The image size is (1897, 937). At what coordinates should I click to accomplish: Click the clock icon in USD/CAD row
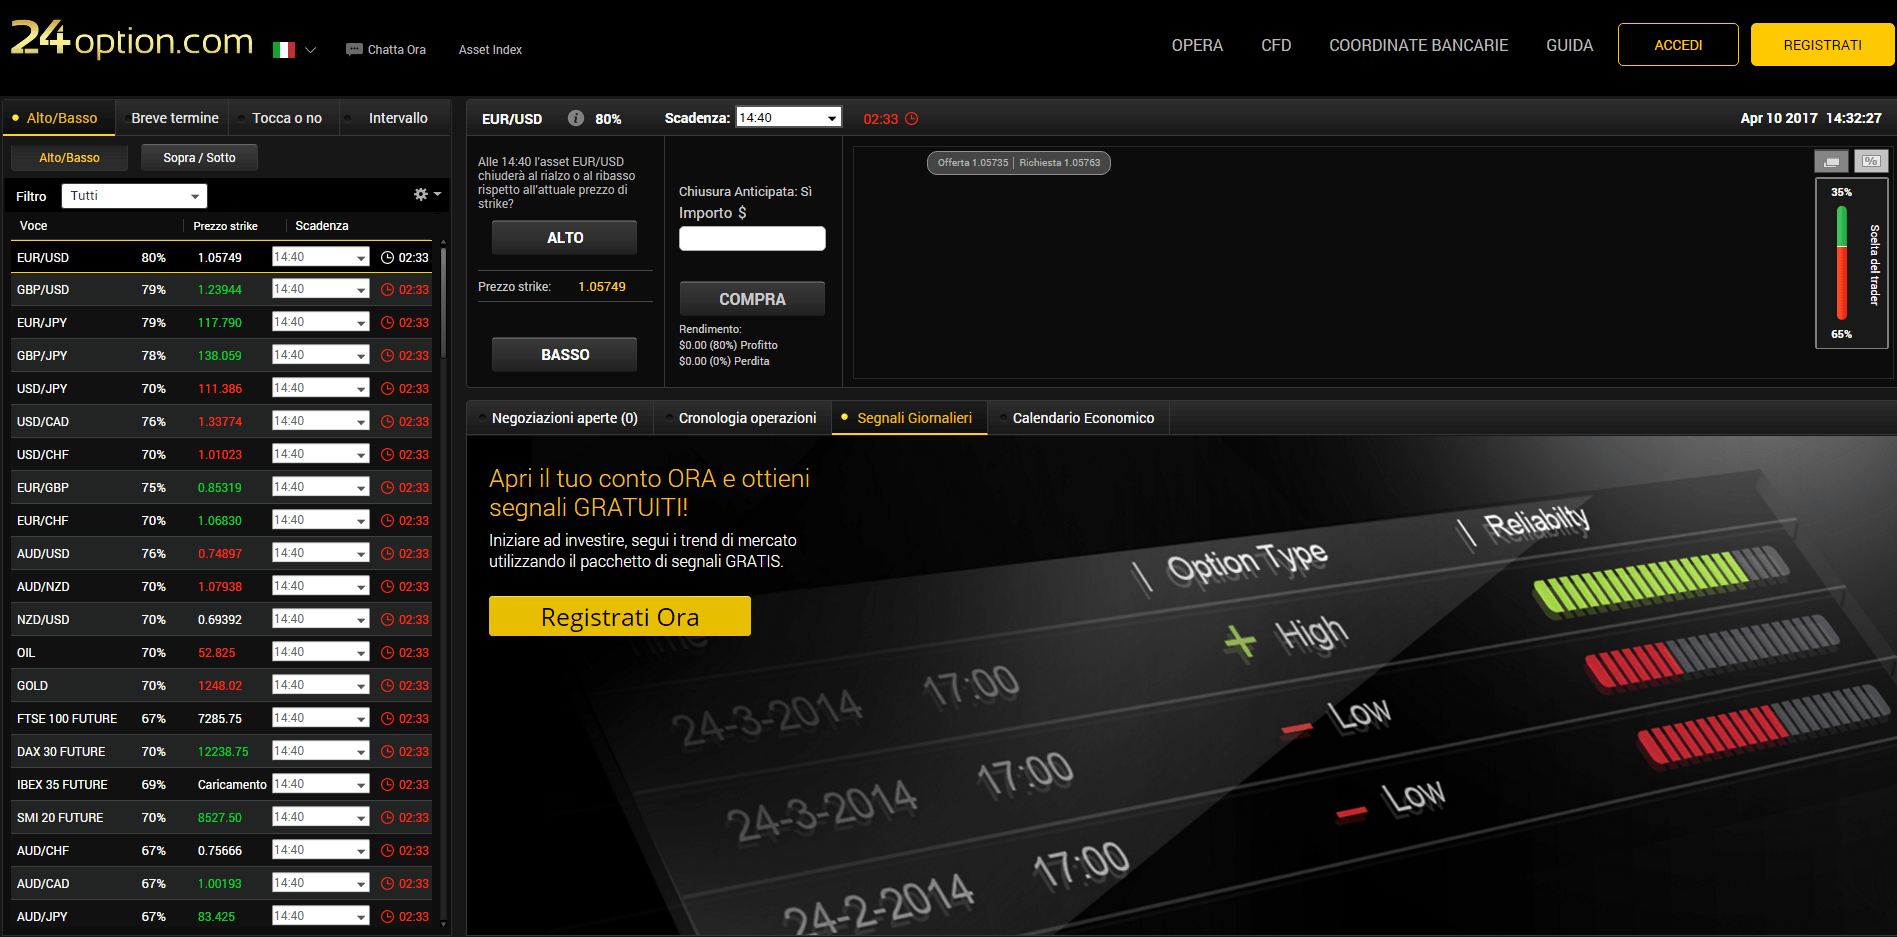click(388, 422)
